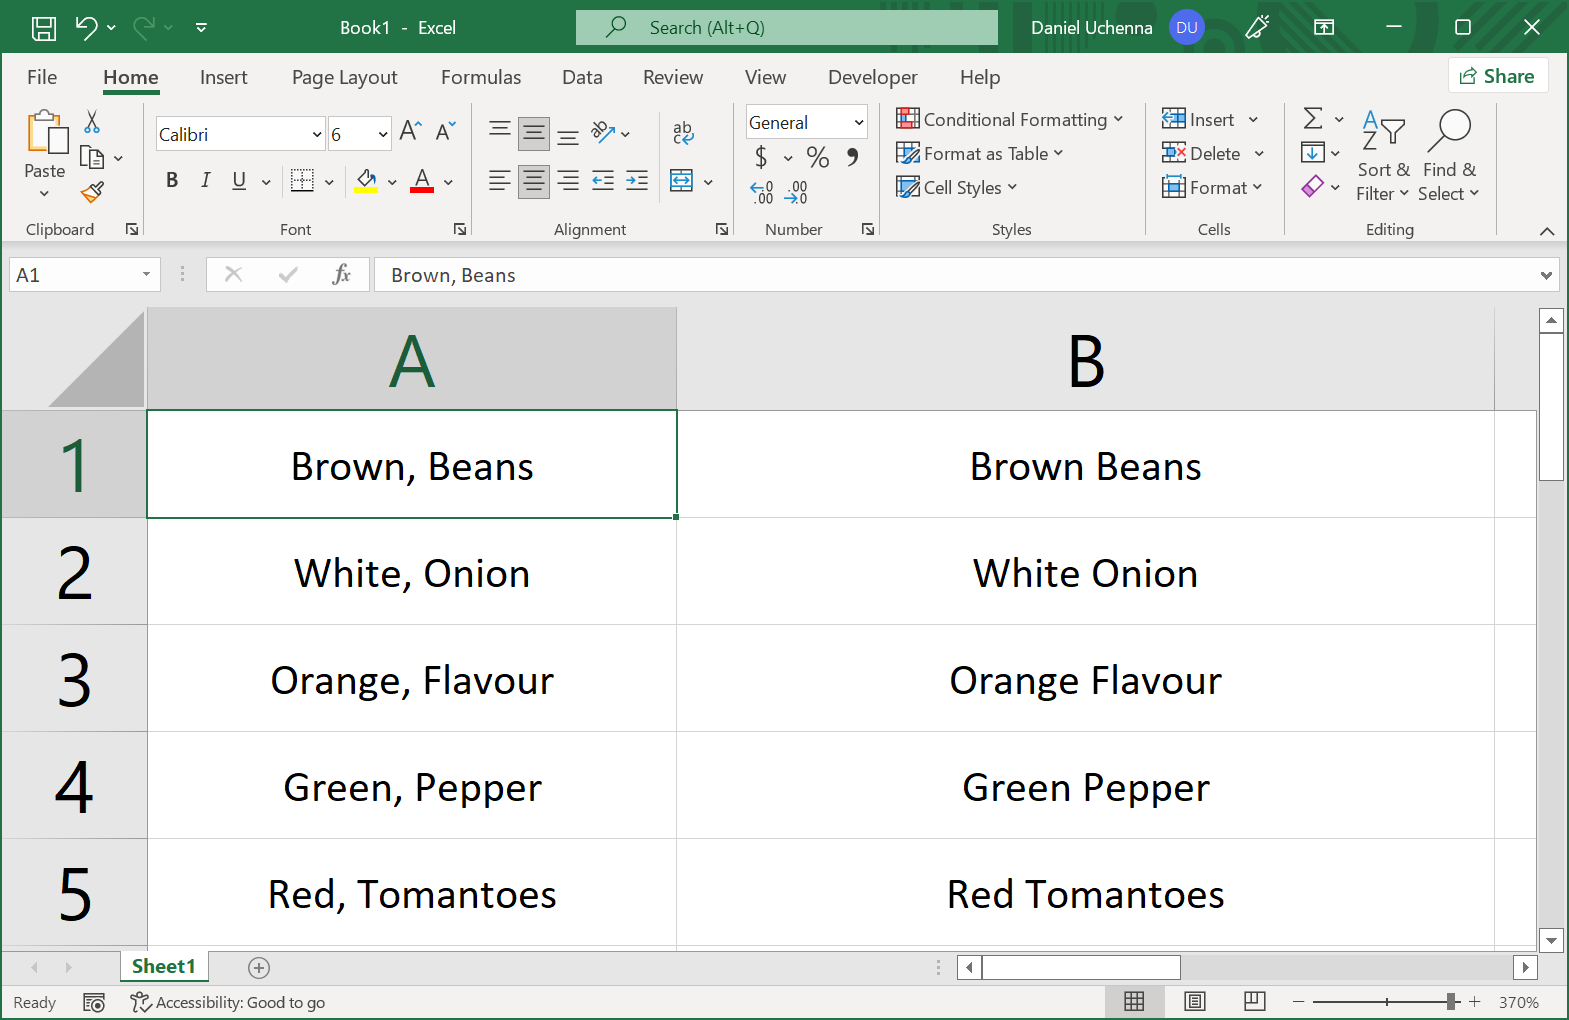Click the Increase Font Size icon
This screenshot has width=1569, height=1020.
coord(410,132)
